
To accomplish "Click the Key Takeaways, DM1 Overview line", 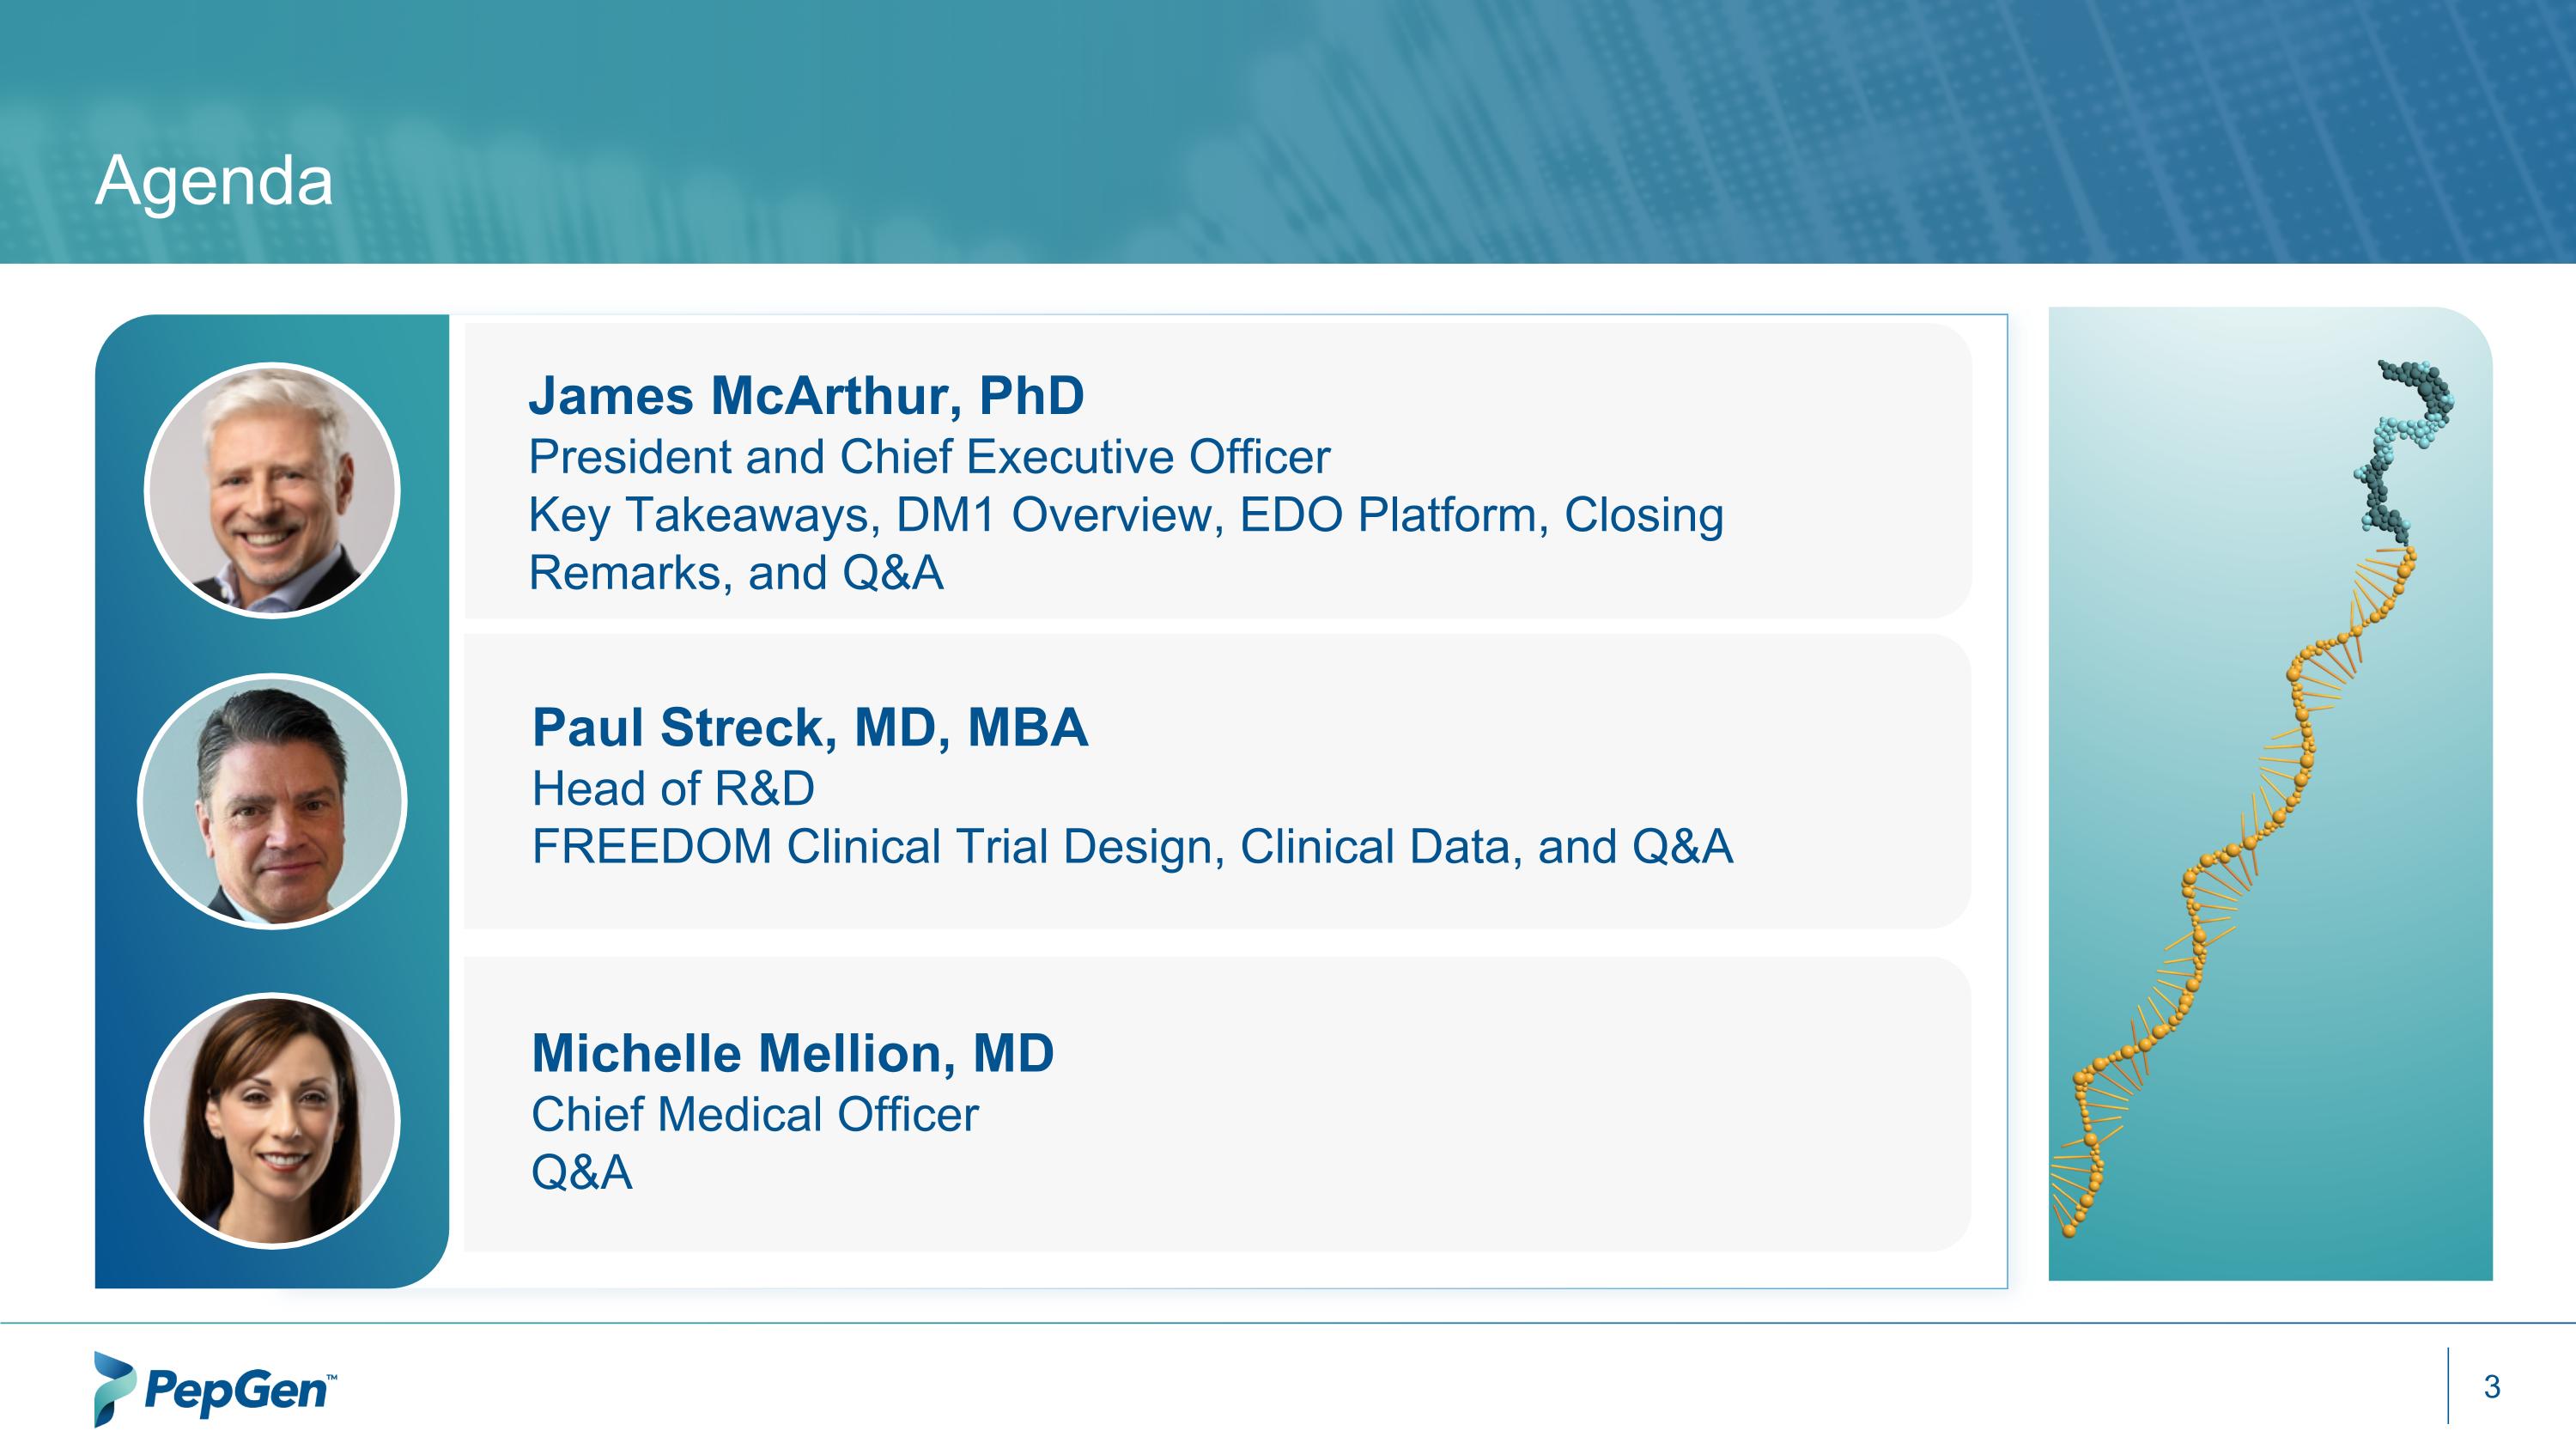I will coord(1125,515).
